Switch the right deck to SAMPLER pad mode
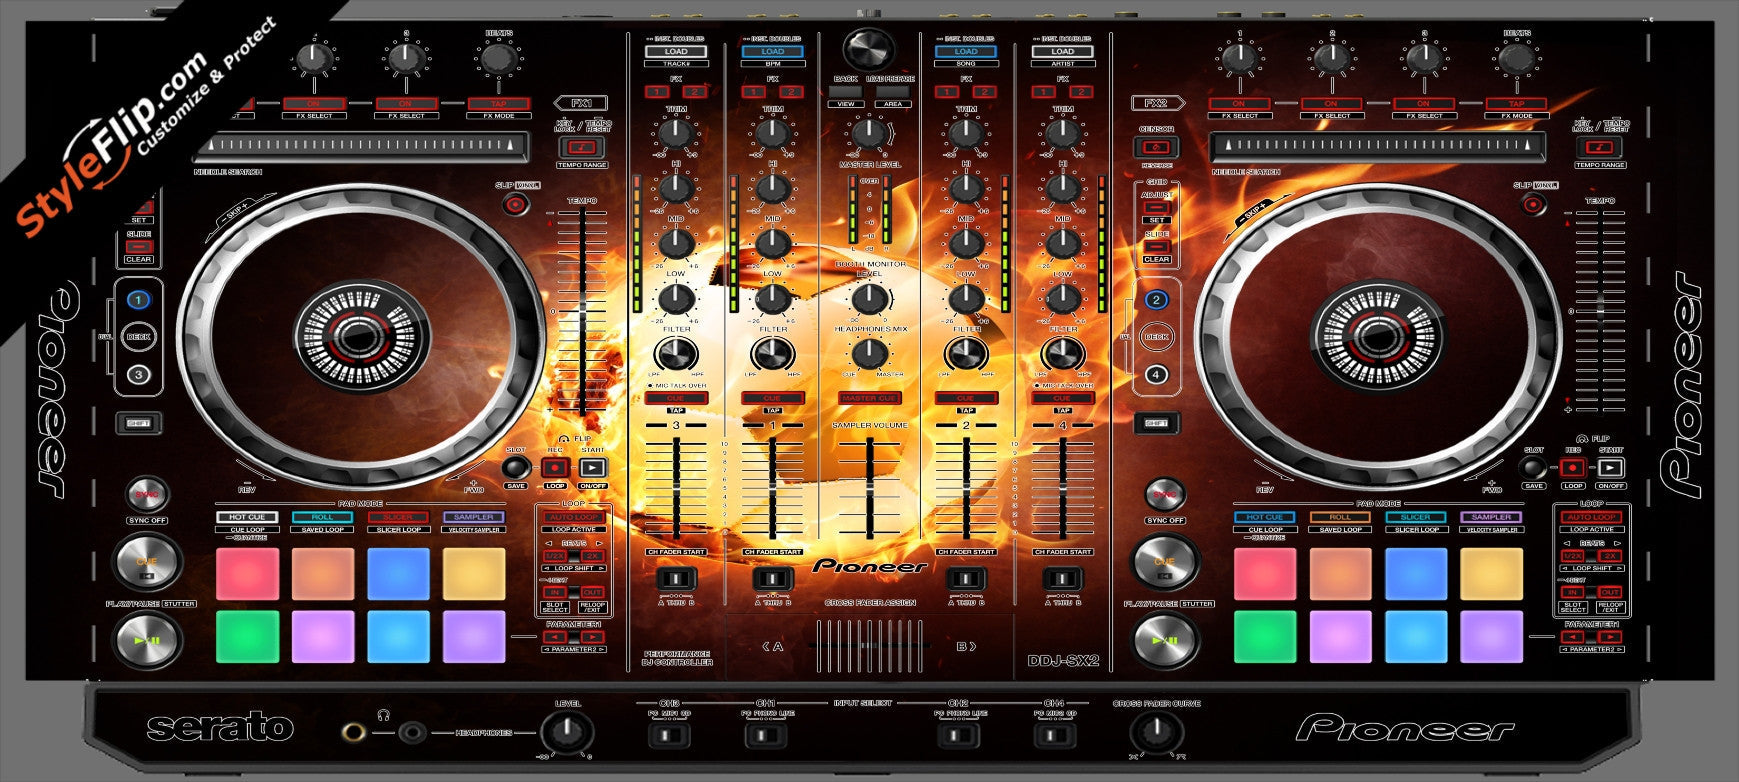Viewport: 1739px width, 782px height. point(1491,517)
